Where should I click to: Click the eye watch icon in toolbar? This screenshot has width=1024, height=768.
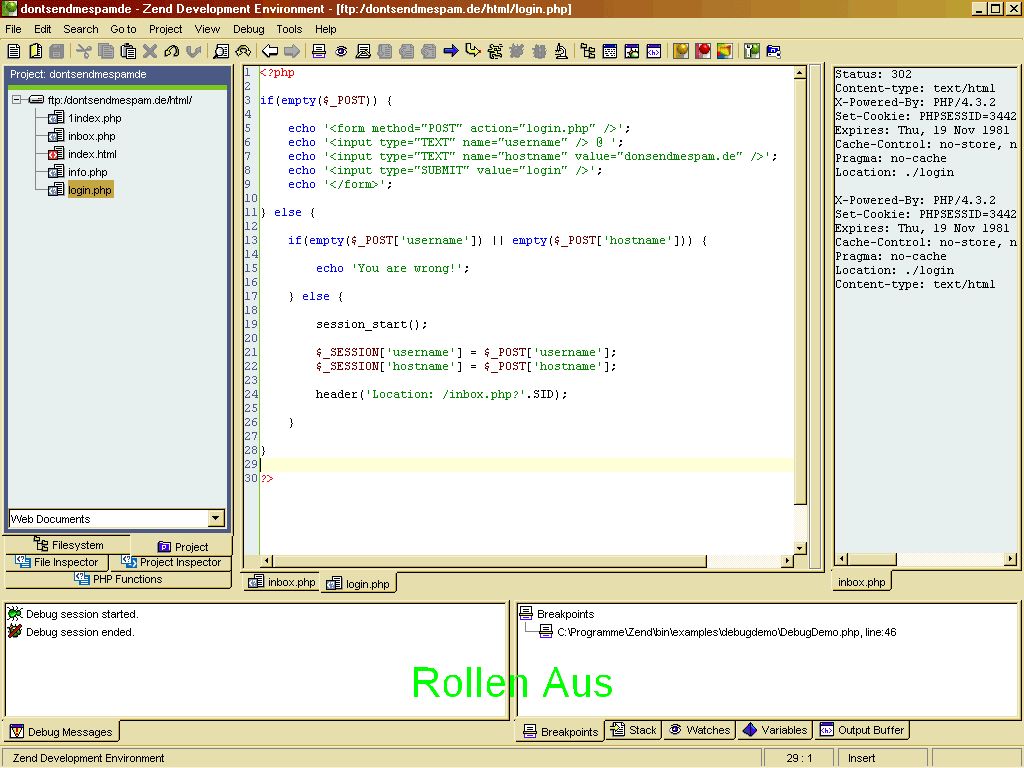pos(341,51)
